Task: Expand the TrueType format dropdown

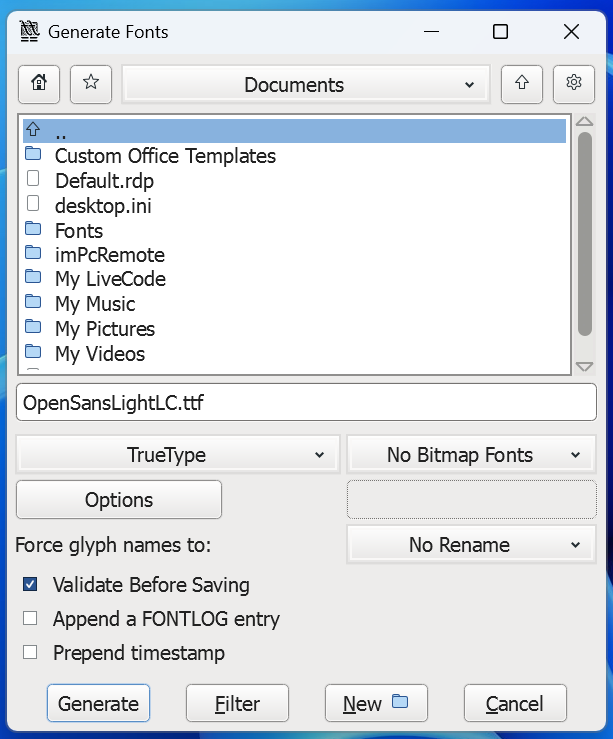Action: coord(178,455)
